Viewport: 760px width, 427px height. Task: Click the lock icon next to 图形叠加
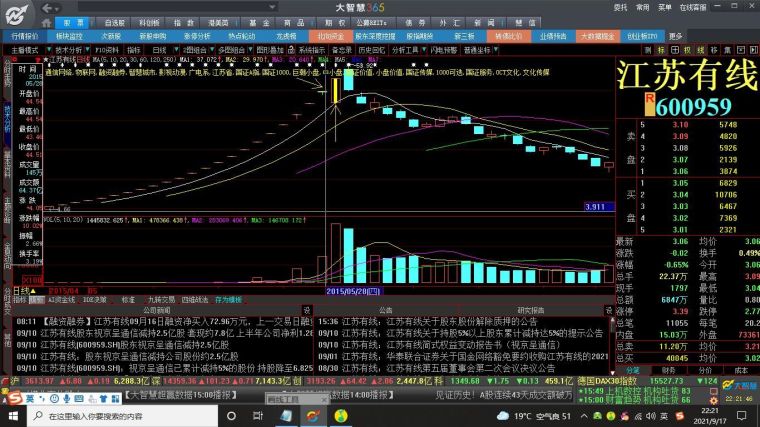pyautogui.click(x=291, y=49)
